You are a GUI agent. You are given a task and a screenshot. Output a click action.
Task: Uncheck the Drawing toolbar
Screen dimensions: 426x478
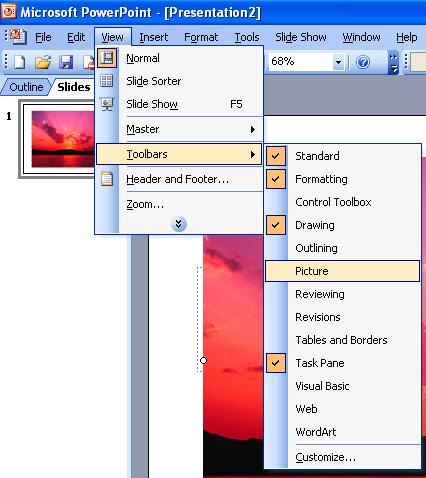pyautogui.click(x=343, y=225)
